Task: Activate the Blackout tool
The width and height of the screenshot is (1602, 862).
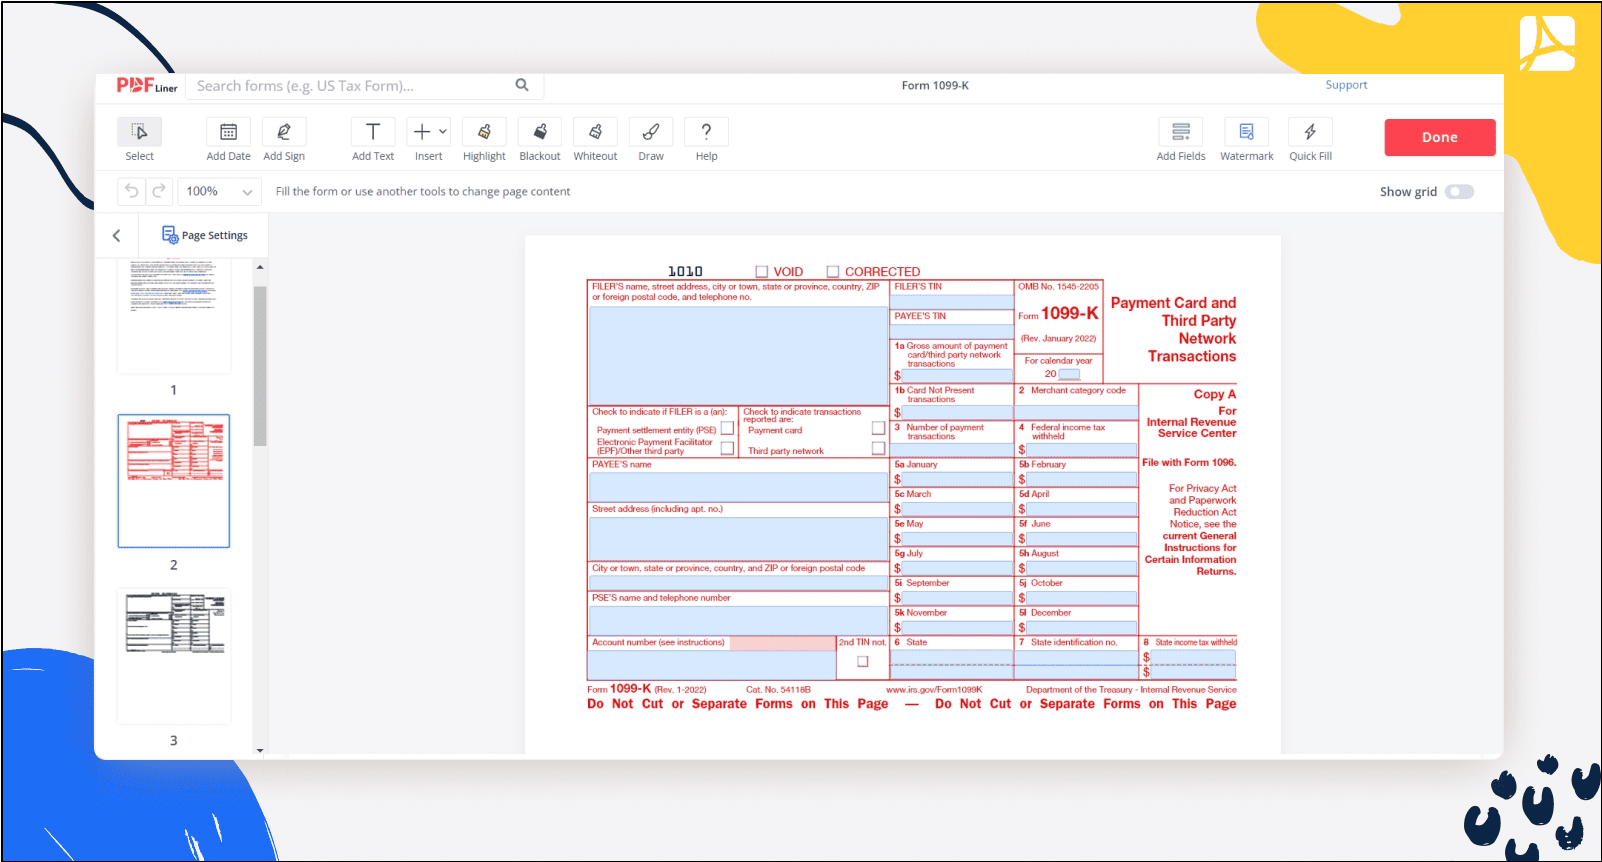Action: 540,132
